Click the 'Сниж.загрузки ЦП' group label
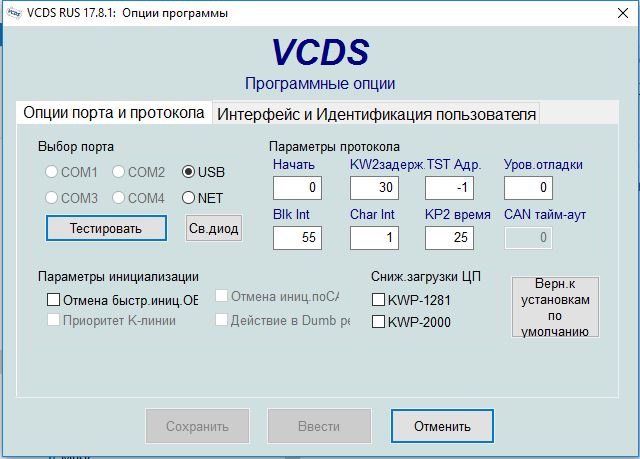640x459 pixels. pos(426,277)
